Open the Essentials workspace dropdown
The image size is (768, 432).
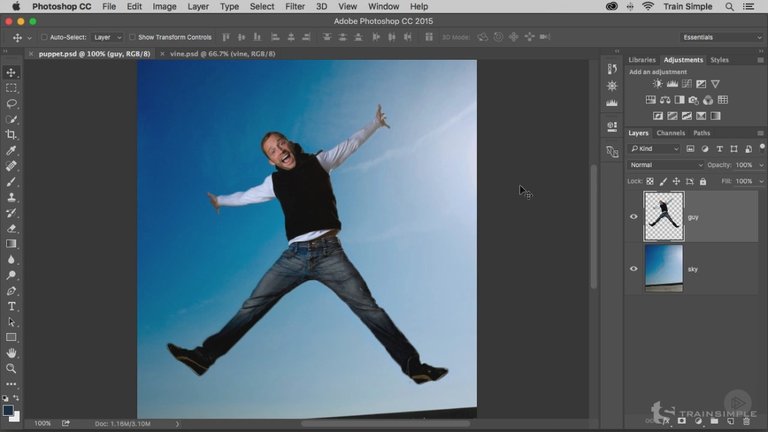pos(723,37)
